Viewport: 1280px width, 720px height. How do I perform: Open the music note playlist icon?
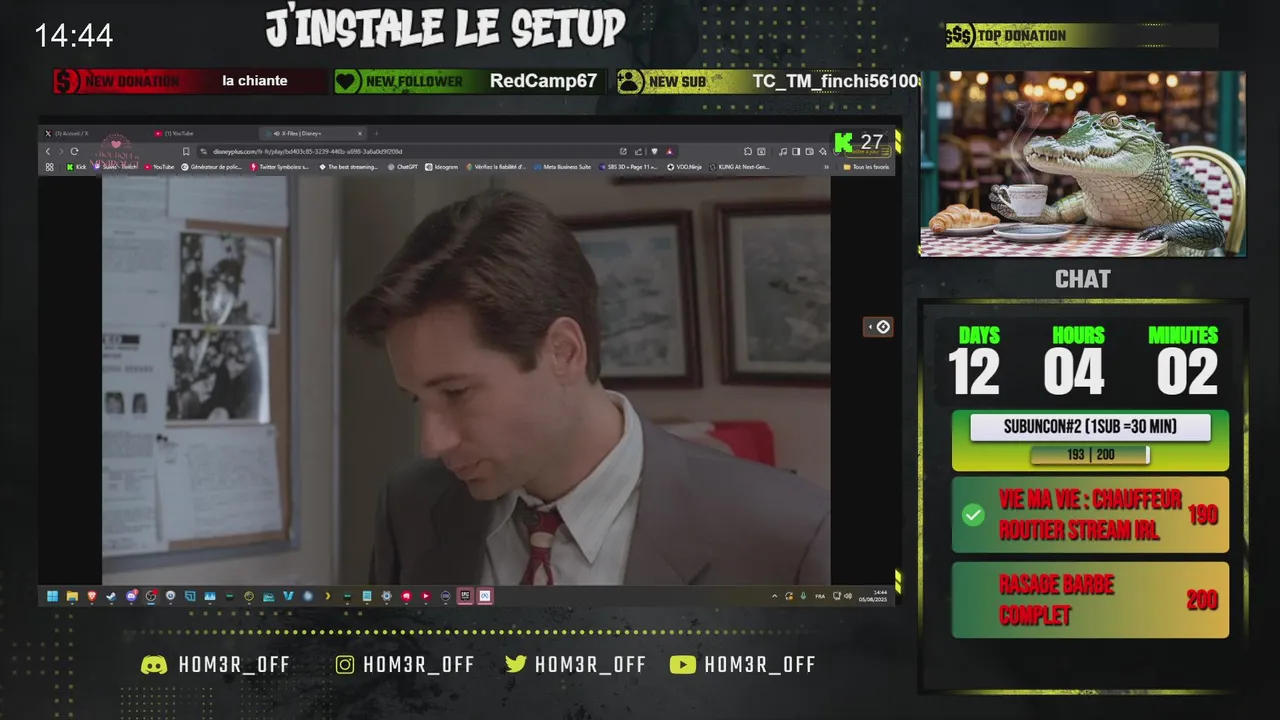(783, 151)
